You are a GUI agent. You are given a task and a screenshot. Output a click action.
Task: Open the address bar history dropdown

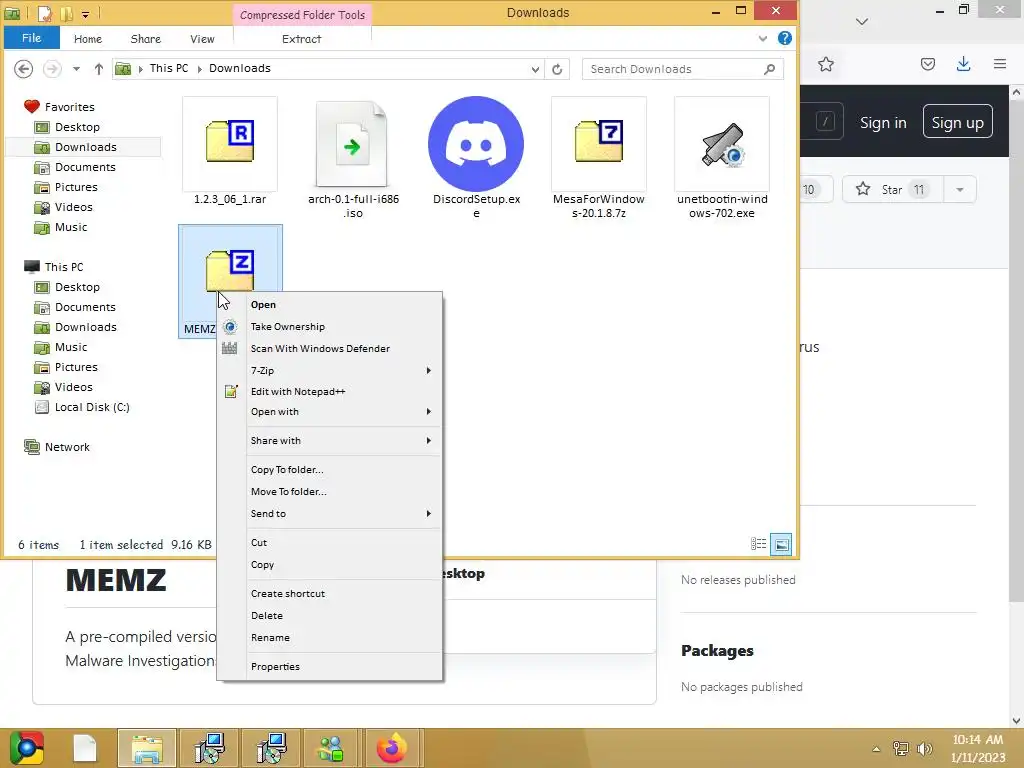(x=535, y=69)
